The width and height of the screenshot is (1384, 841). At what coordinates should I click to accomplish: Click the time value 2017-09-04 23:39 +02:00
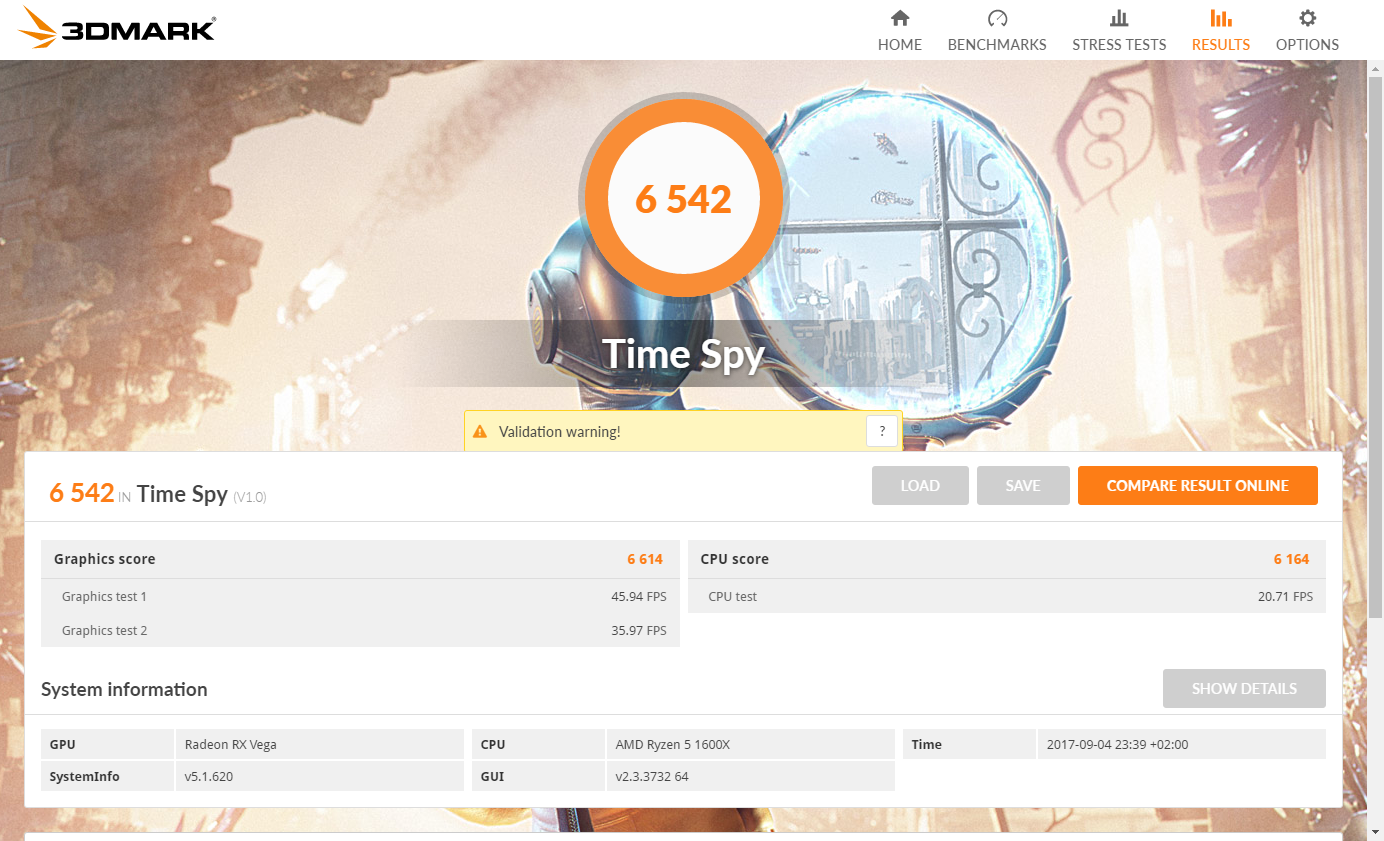[x=1117, y=744]
